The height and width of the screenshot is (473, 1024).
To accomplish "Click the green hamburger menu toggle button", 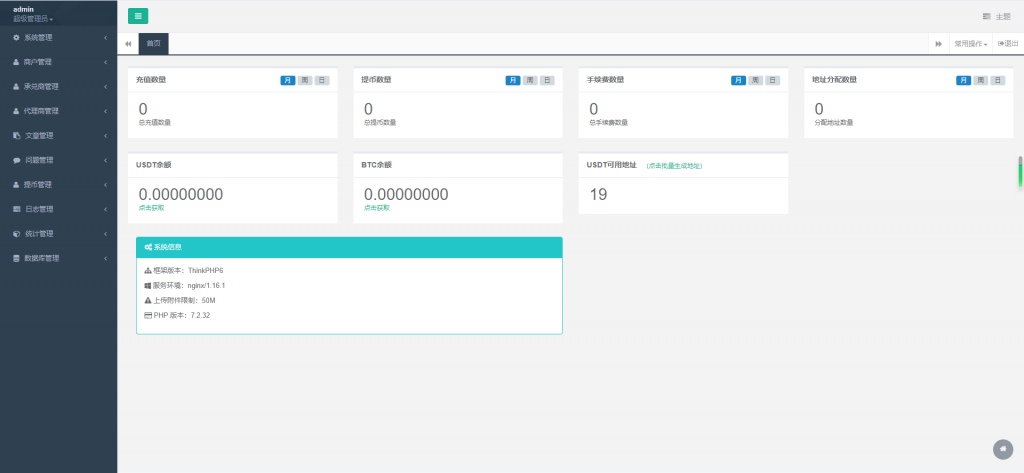I will 138,16.
